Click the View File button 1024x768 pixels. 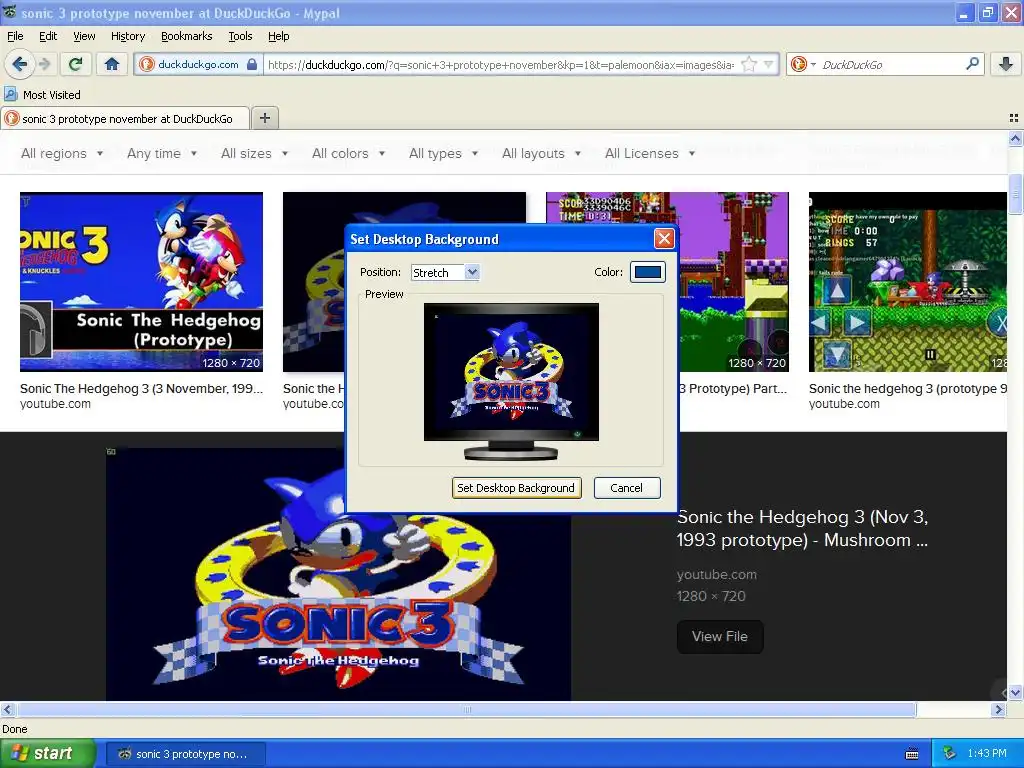(x=720, y=637)
